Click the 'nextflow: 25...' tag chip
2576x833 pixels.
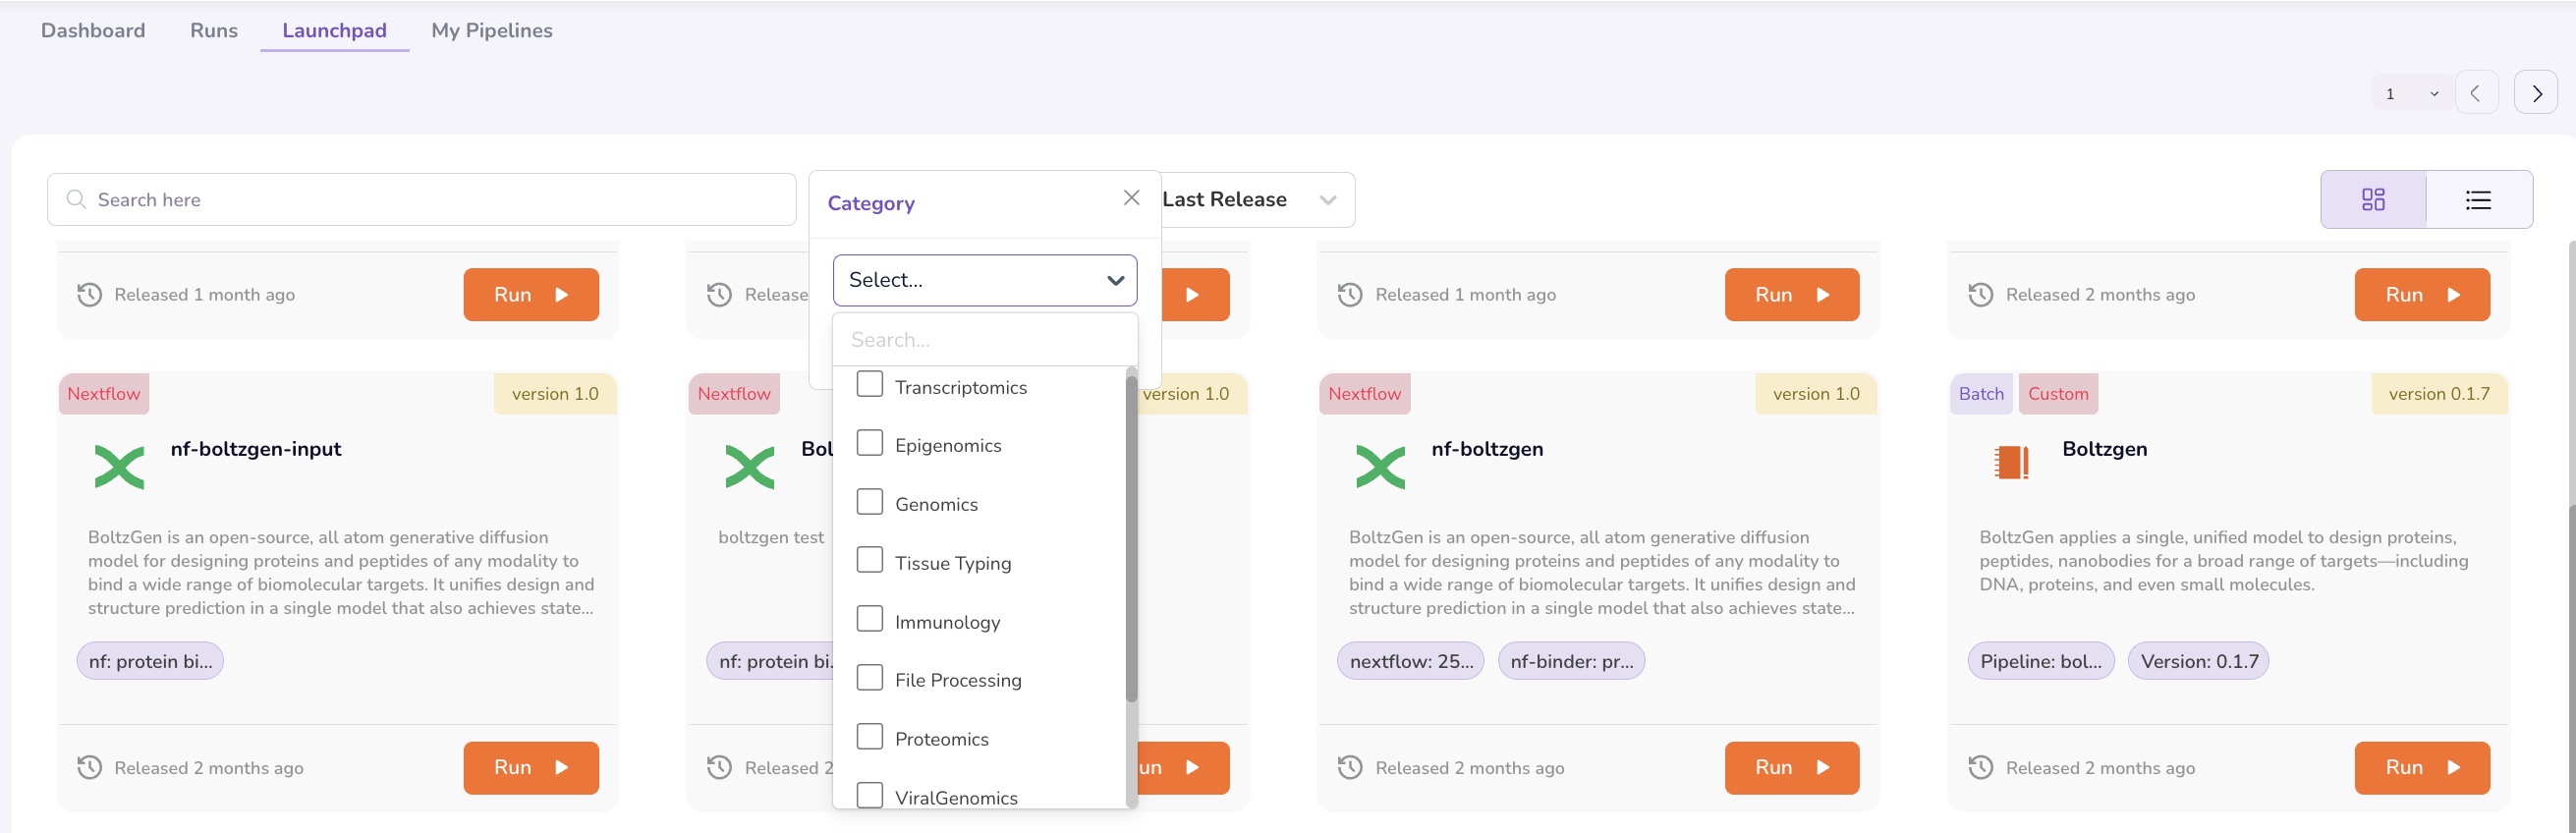click(1411, 661)
